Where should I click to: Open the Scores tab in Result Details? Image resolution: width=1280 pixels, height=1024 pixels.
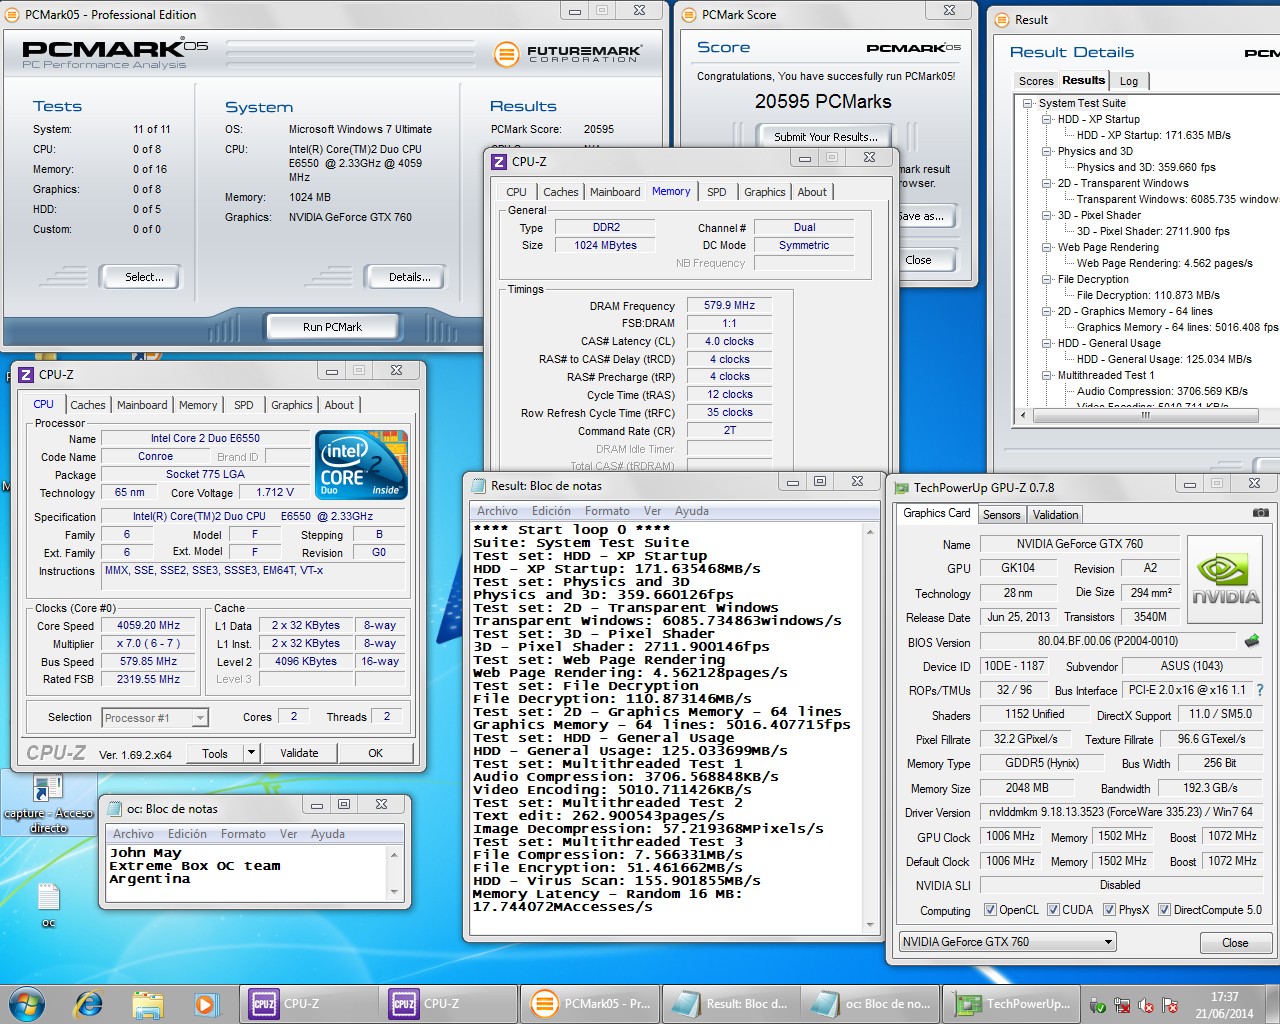pyautogui.click(x=1036, y=81)
